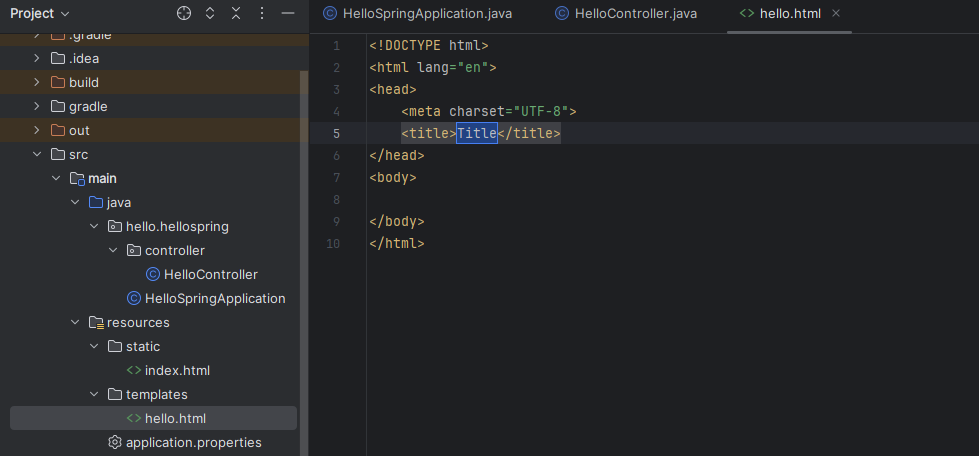Collapse the hello.hellospring package chevron
The height and width of the screenshot is (456, 979).
(x=94, y=226)
